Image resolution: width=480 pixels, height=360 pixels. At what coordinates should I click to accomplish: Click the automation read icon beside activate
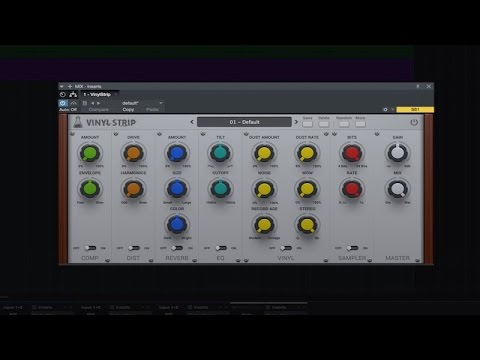(x=73, y=103)
